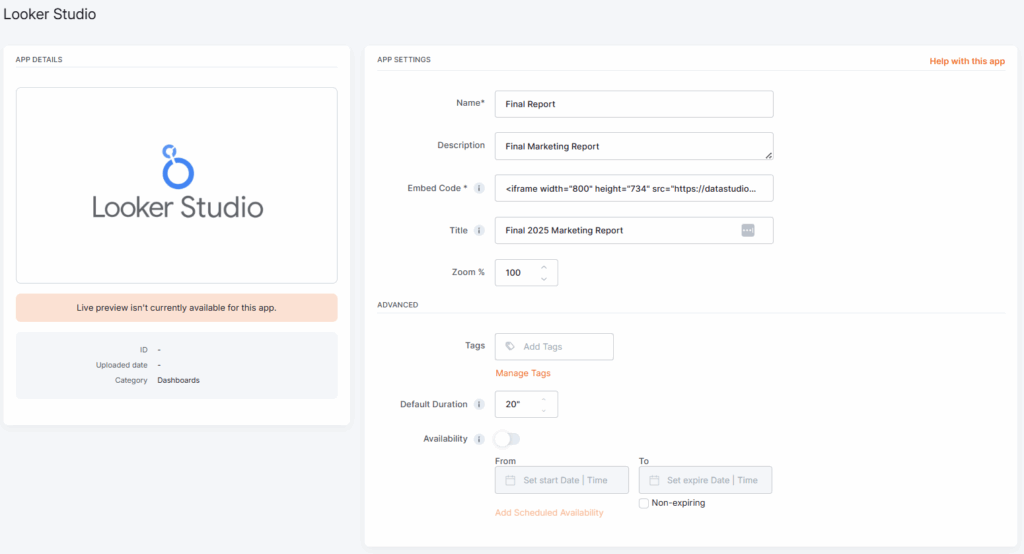The width and height of the screenshot is (1024, 554).
Task: Click the From label above start date
Action: (505, 461)
